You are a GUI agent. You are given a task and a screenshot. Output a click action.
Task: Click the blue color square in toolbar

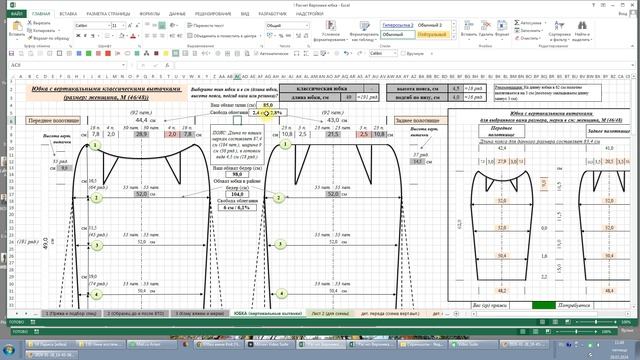pos(79,53)
